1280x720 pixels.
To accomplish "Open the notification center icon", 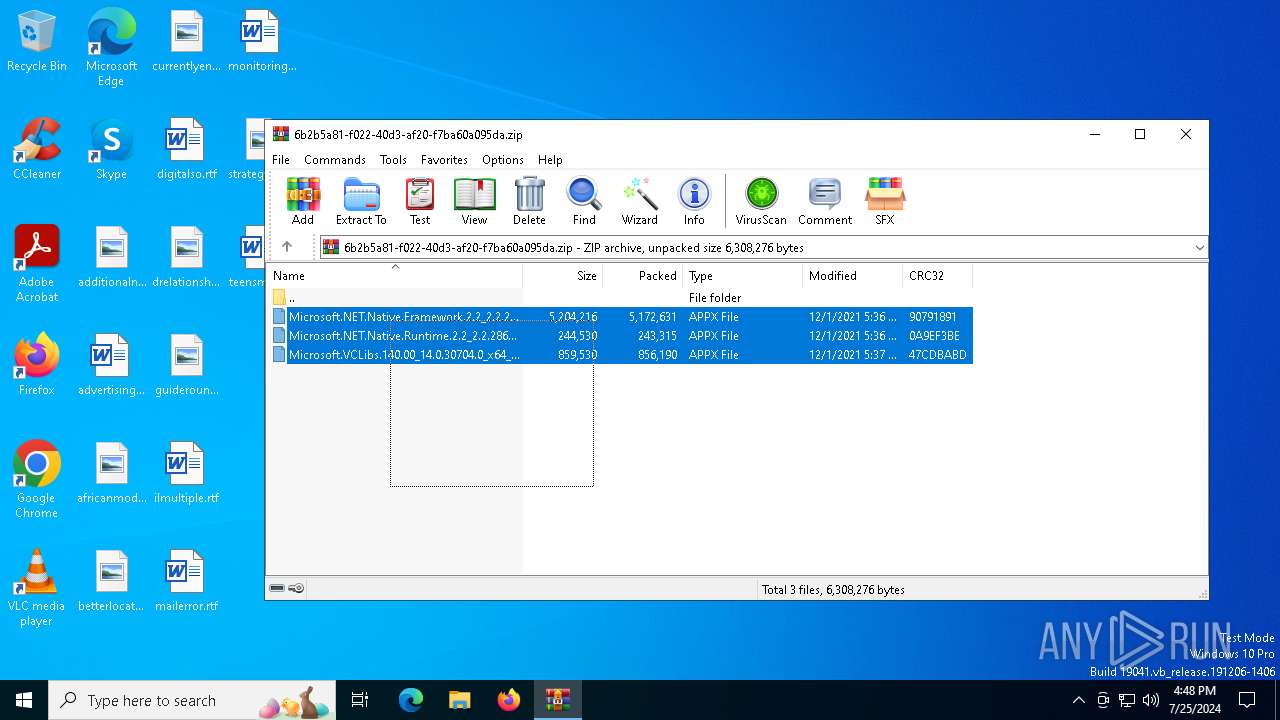I will (1247, 700).
